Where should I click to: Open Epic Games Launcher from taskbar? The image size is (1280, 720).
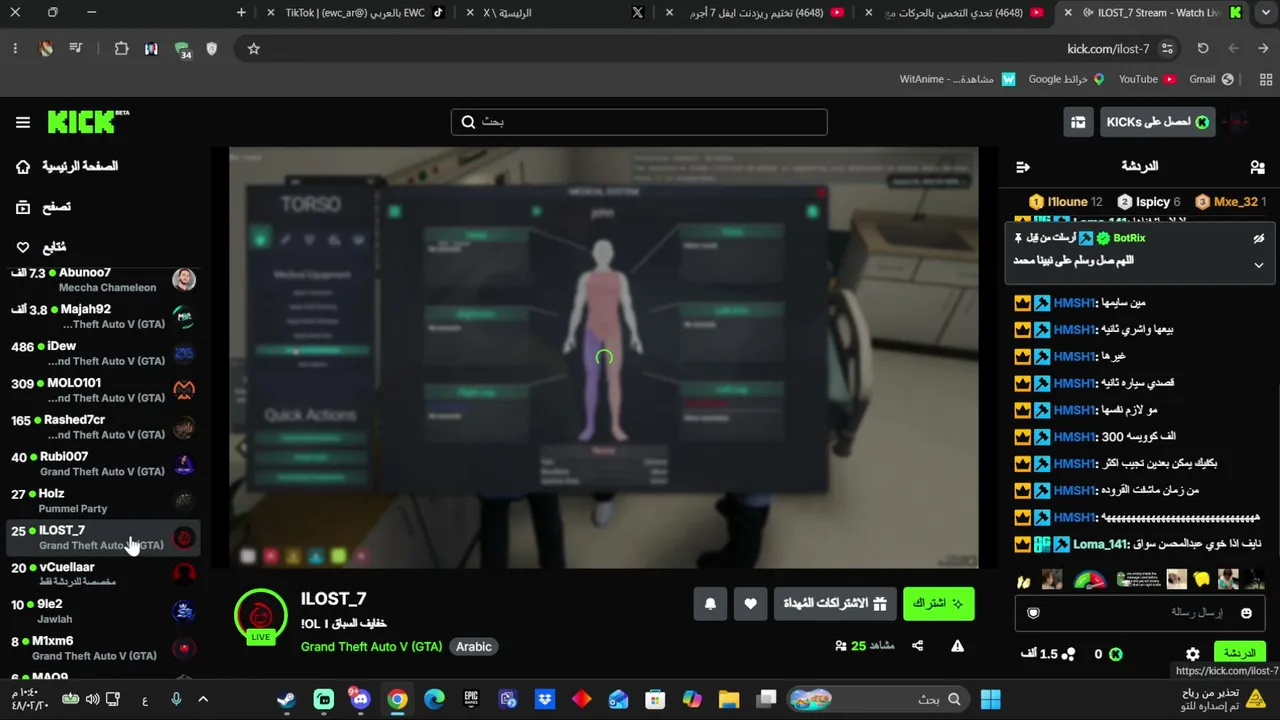click(x=471, y=699)
